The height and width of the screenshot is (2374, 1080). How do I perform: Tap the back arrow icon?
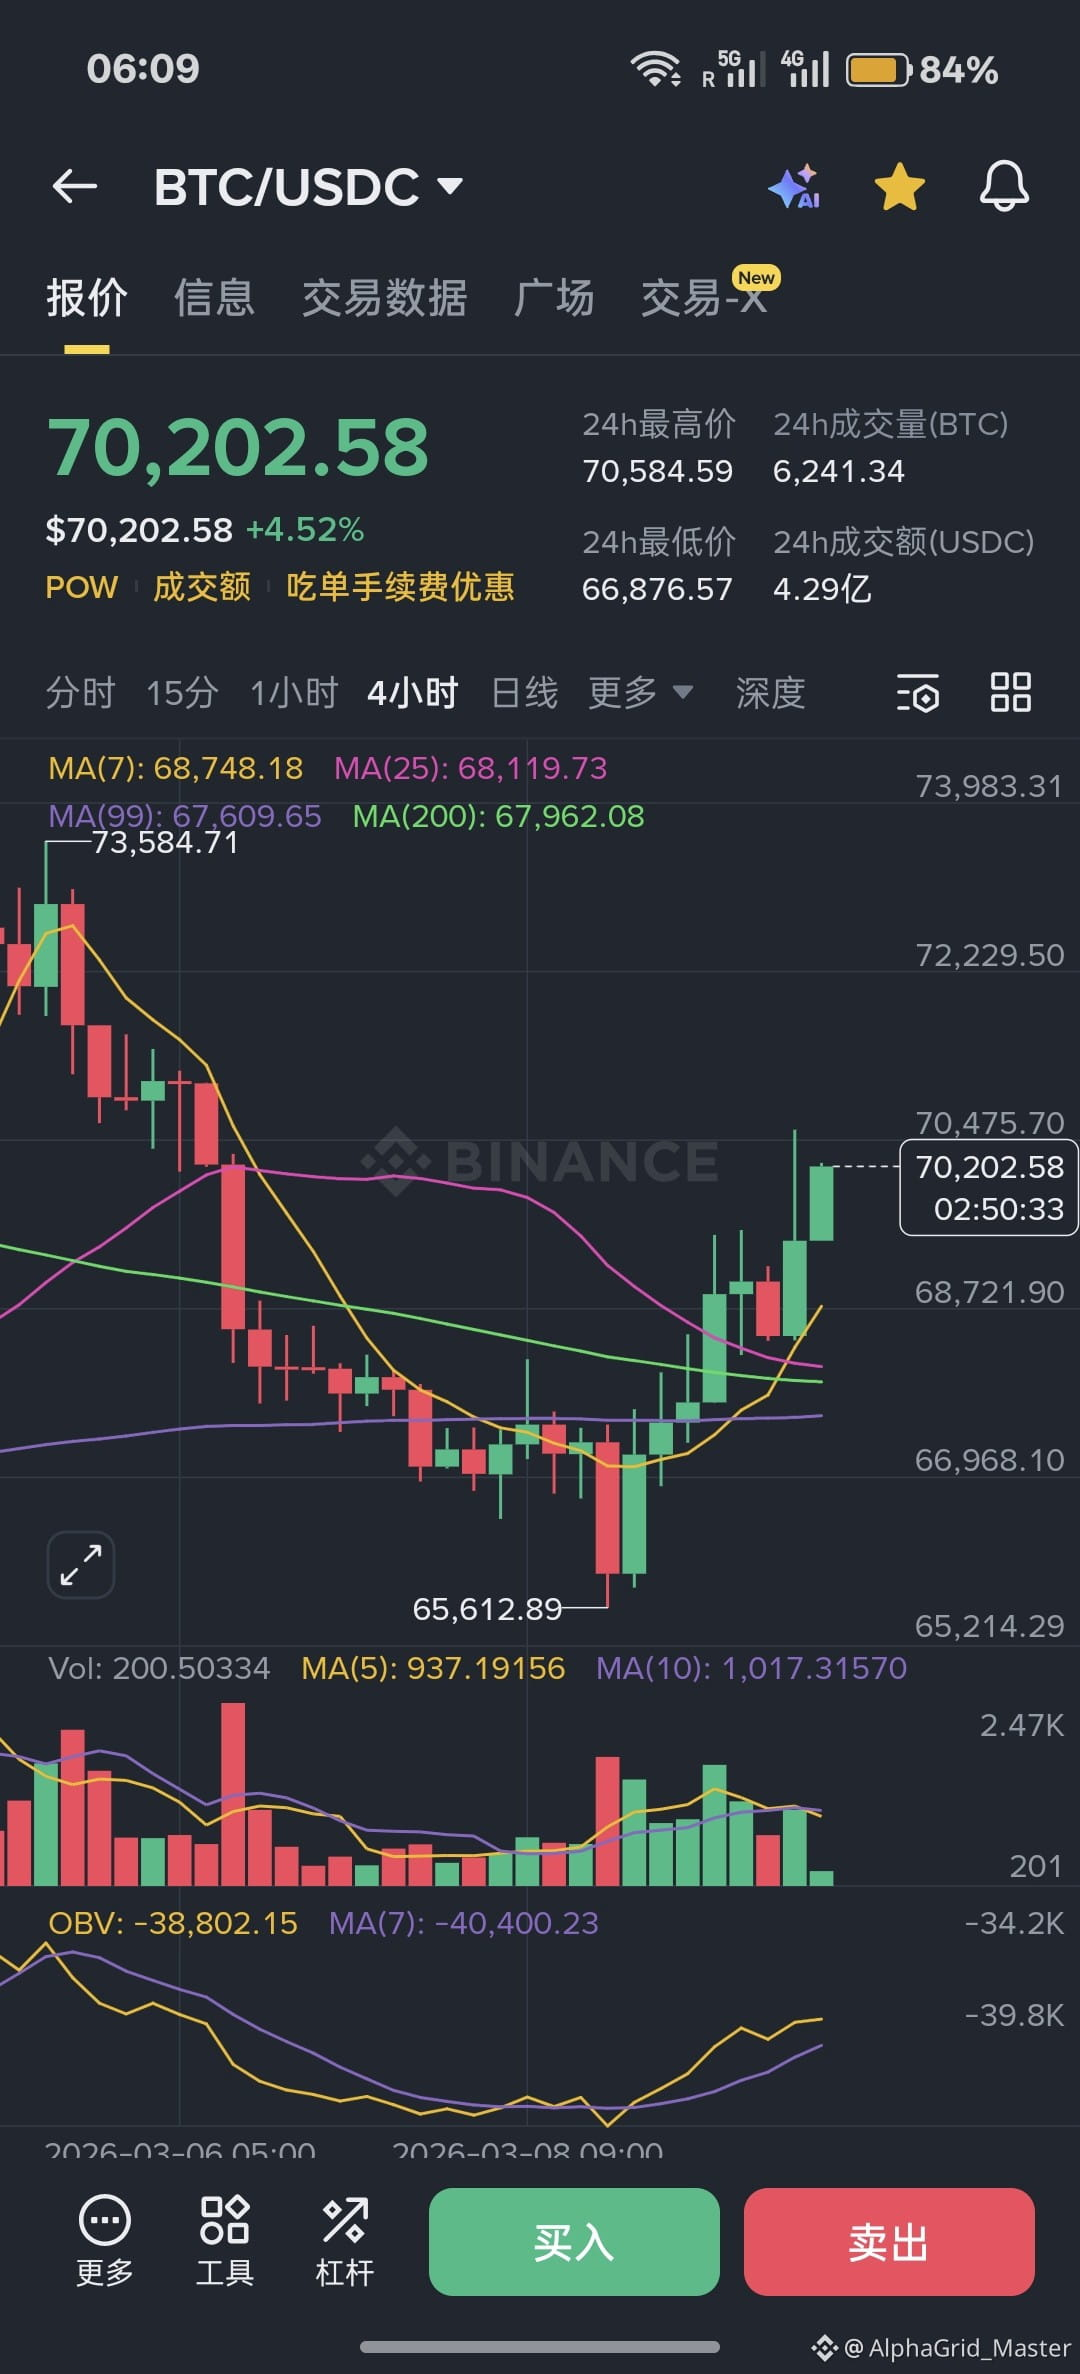point(75,186)
